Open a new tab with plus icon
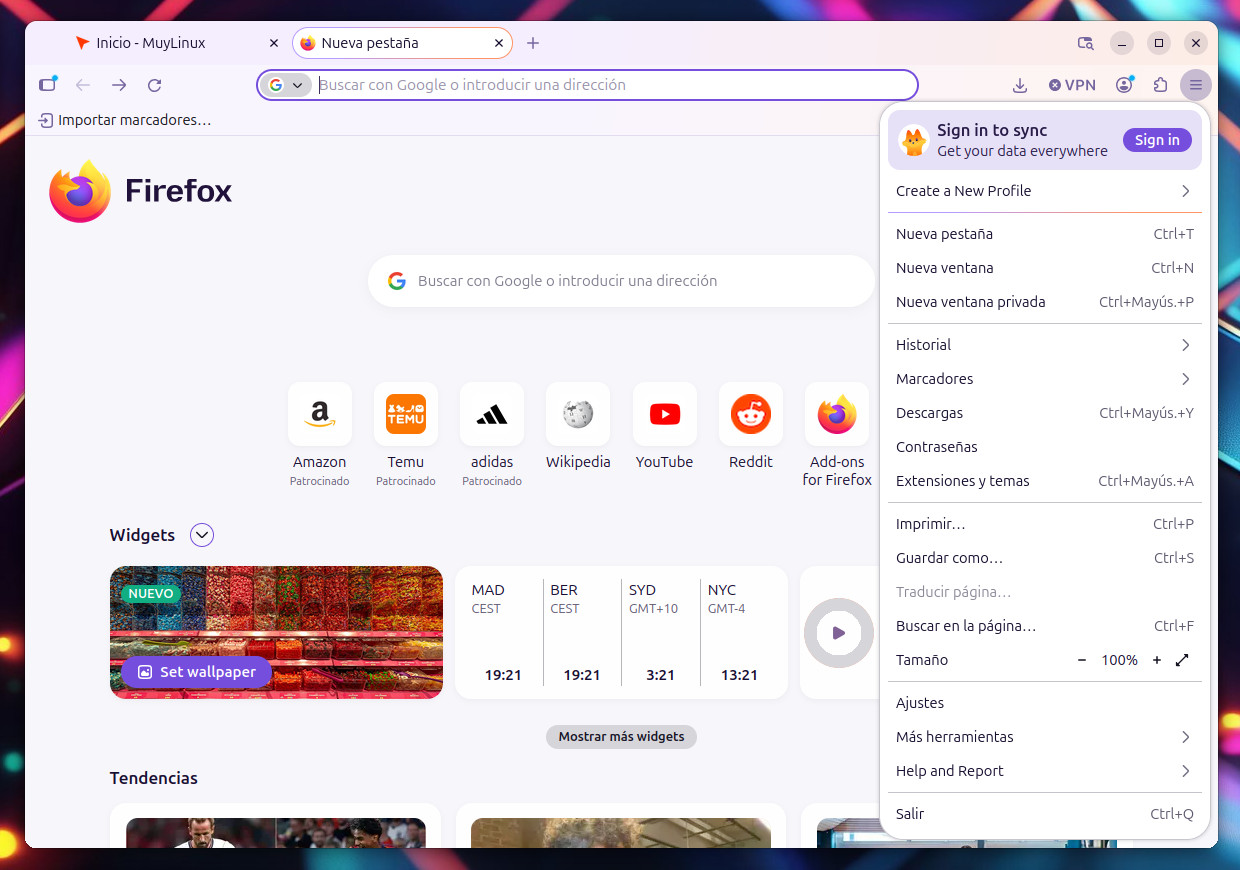This screenshot has height=870, width=1240. click(533, 43)
